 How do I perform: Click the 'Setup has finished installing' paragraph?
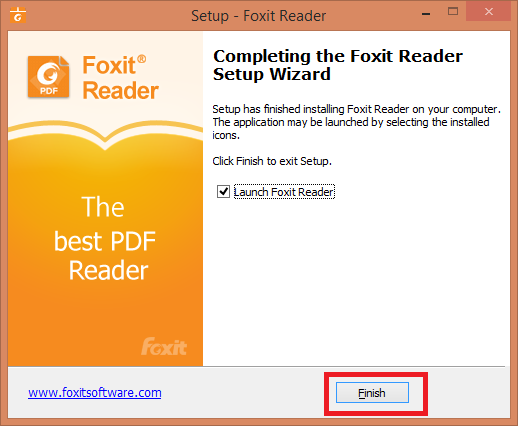356,122
